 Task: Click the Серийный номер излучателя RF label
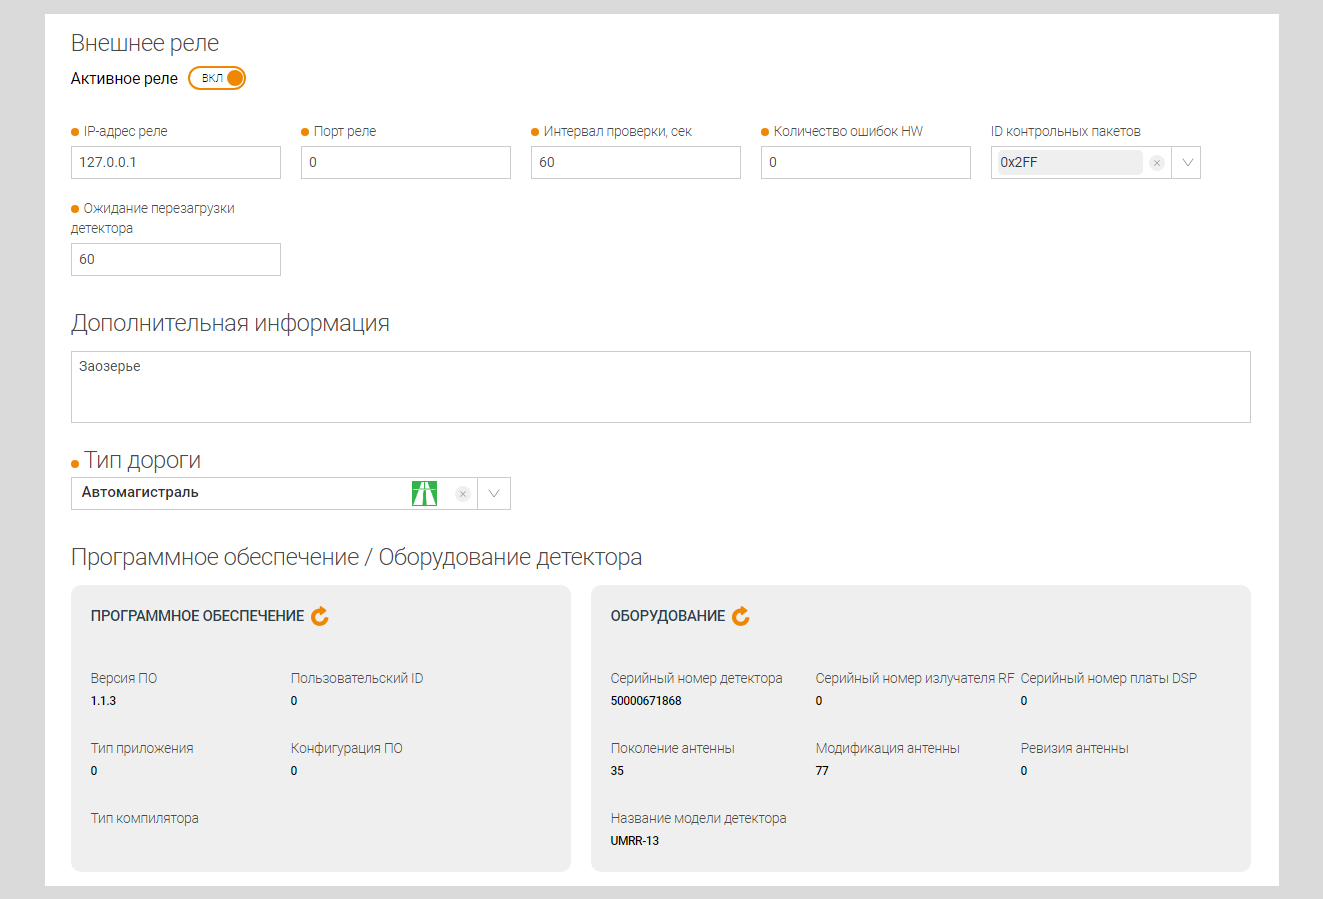(x=915, y=678)
